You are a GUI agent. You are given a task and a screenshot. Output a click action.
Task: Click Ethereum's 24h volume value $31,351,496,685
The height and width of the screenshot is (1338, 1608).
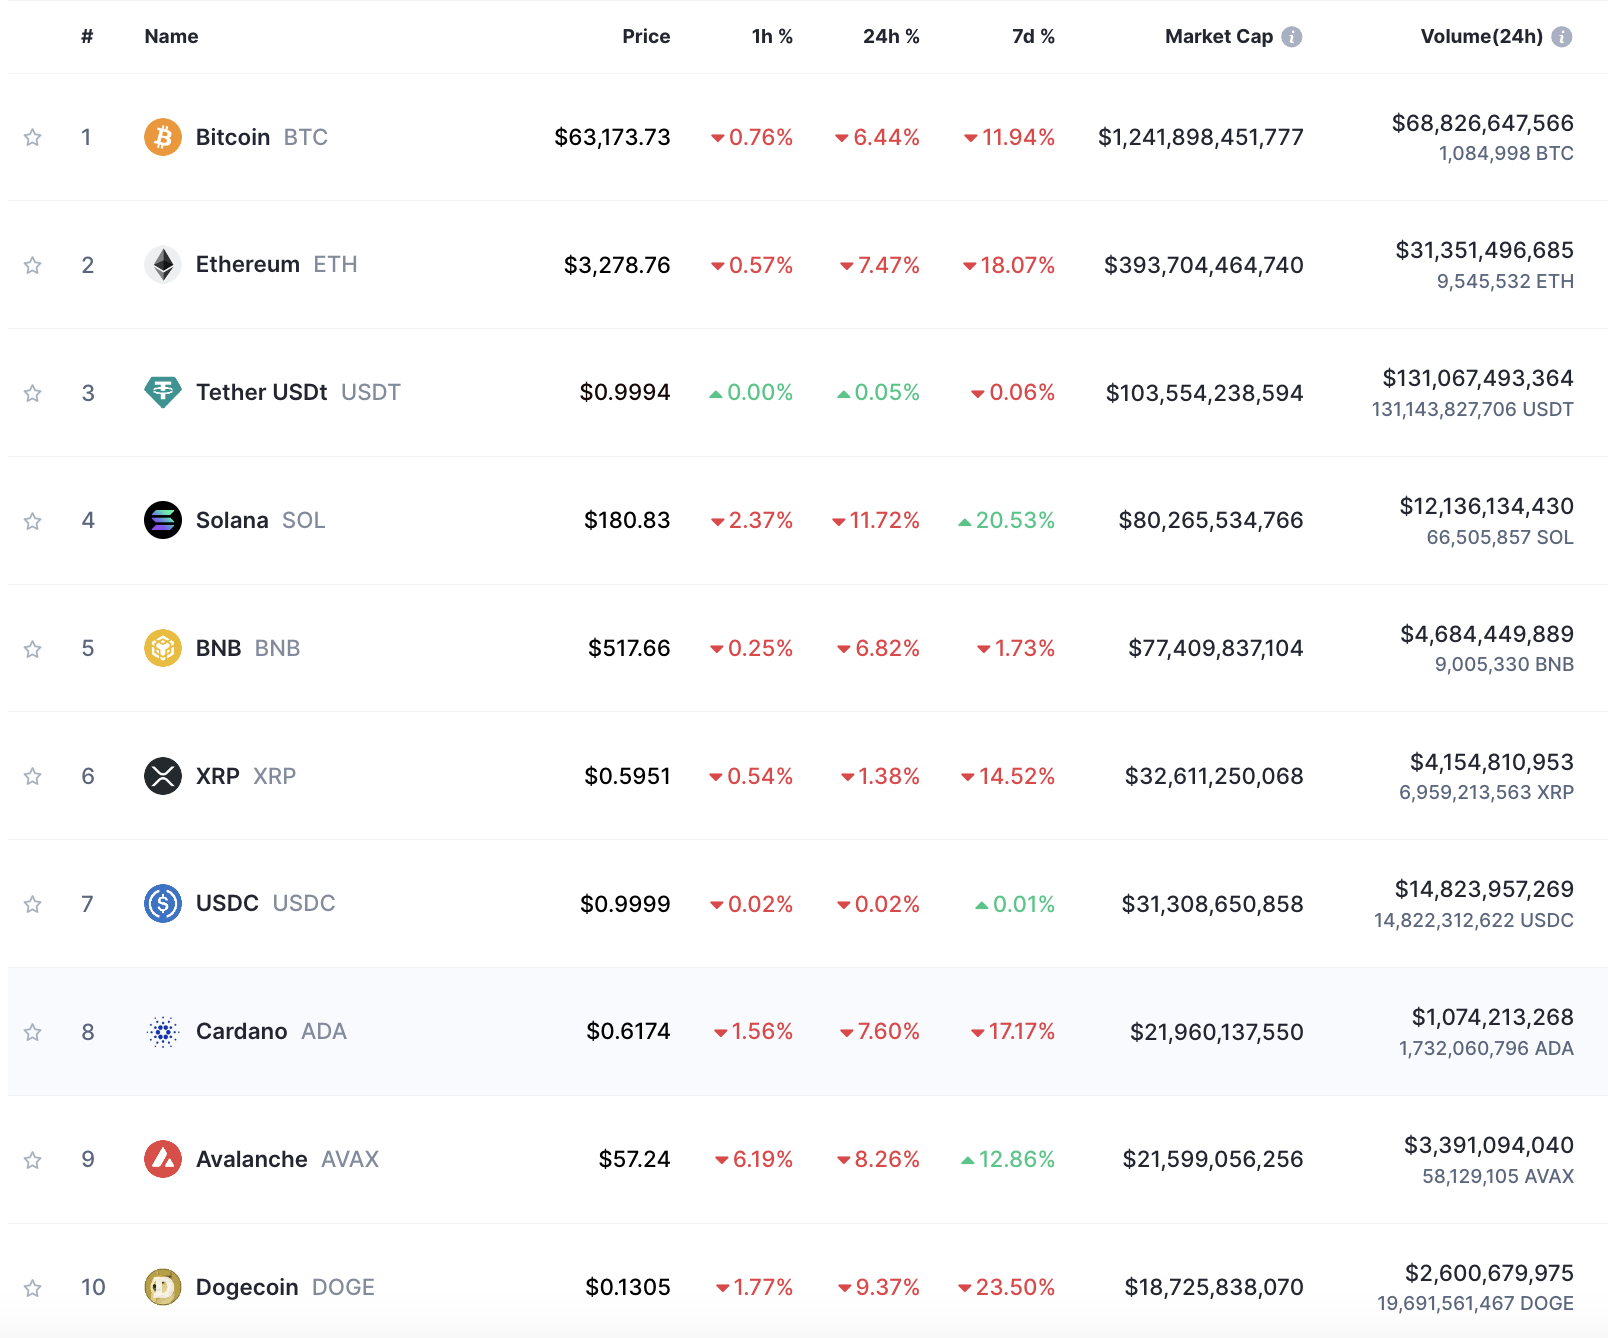1484,250
